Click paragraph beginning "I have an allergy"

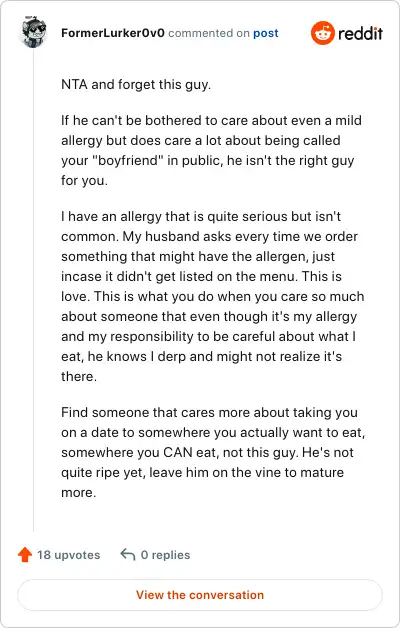[x=213, y=296]
